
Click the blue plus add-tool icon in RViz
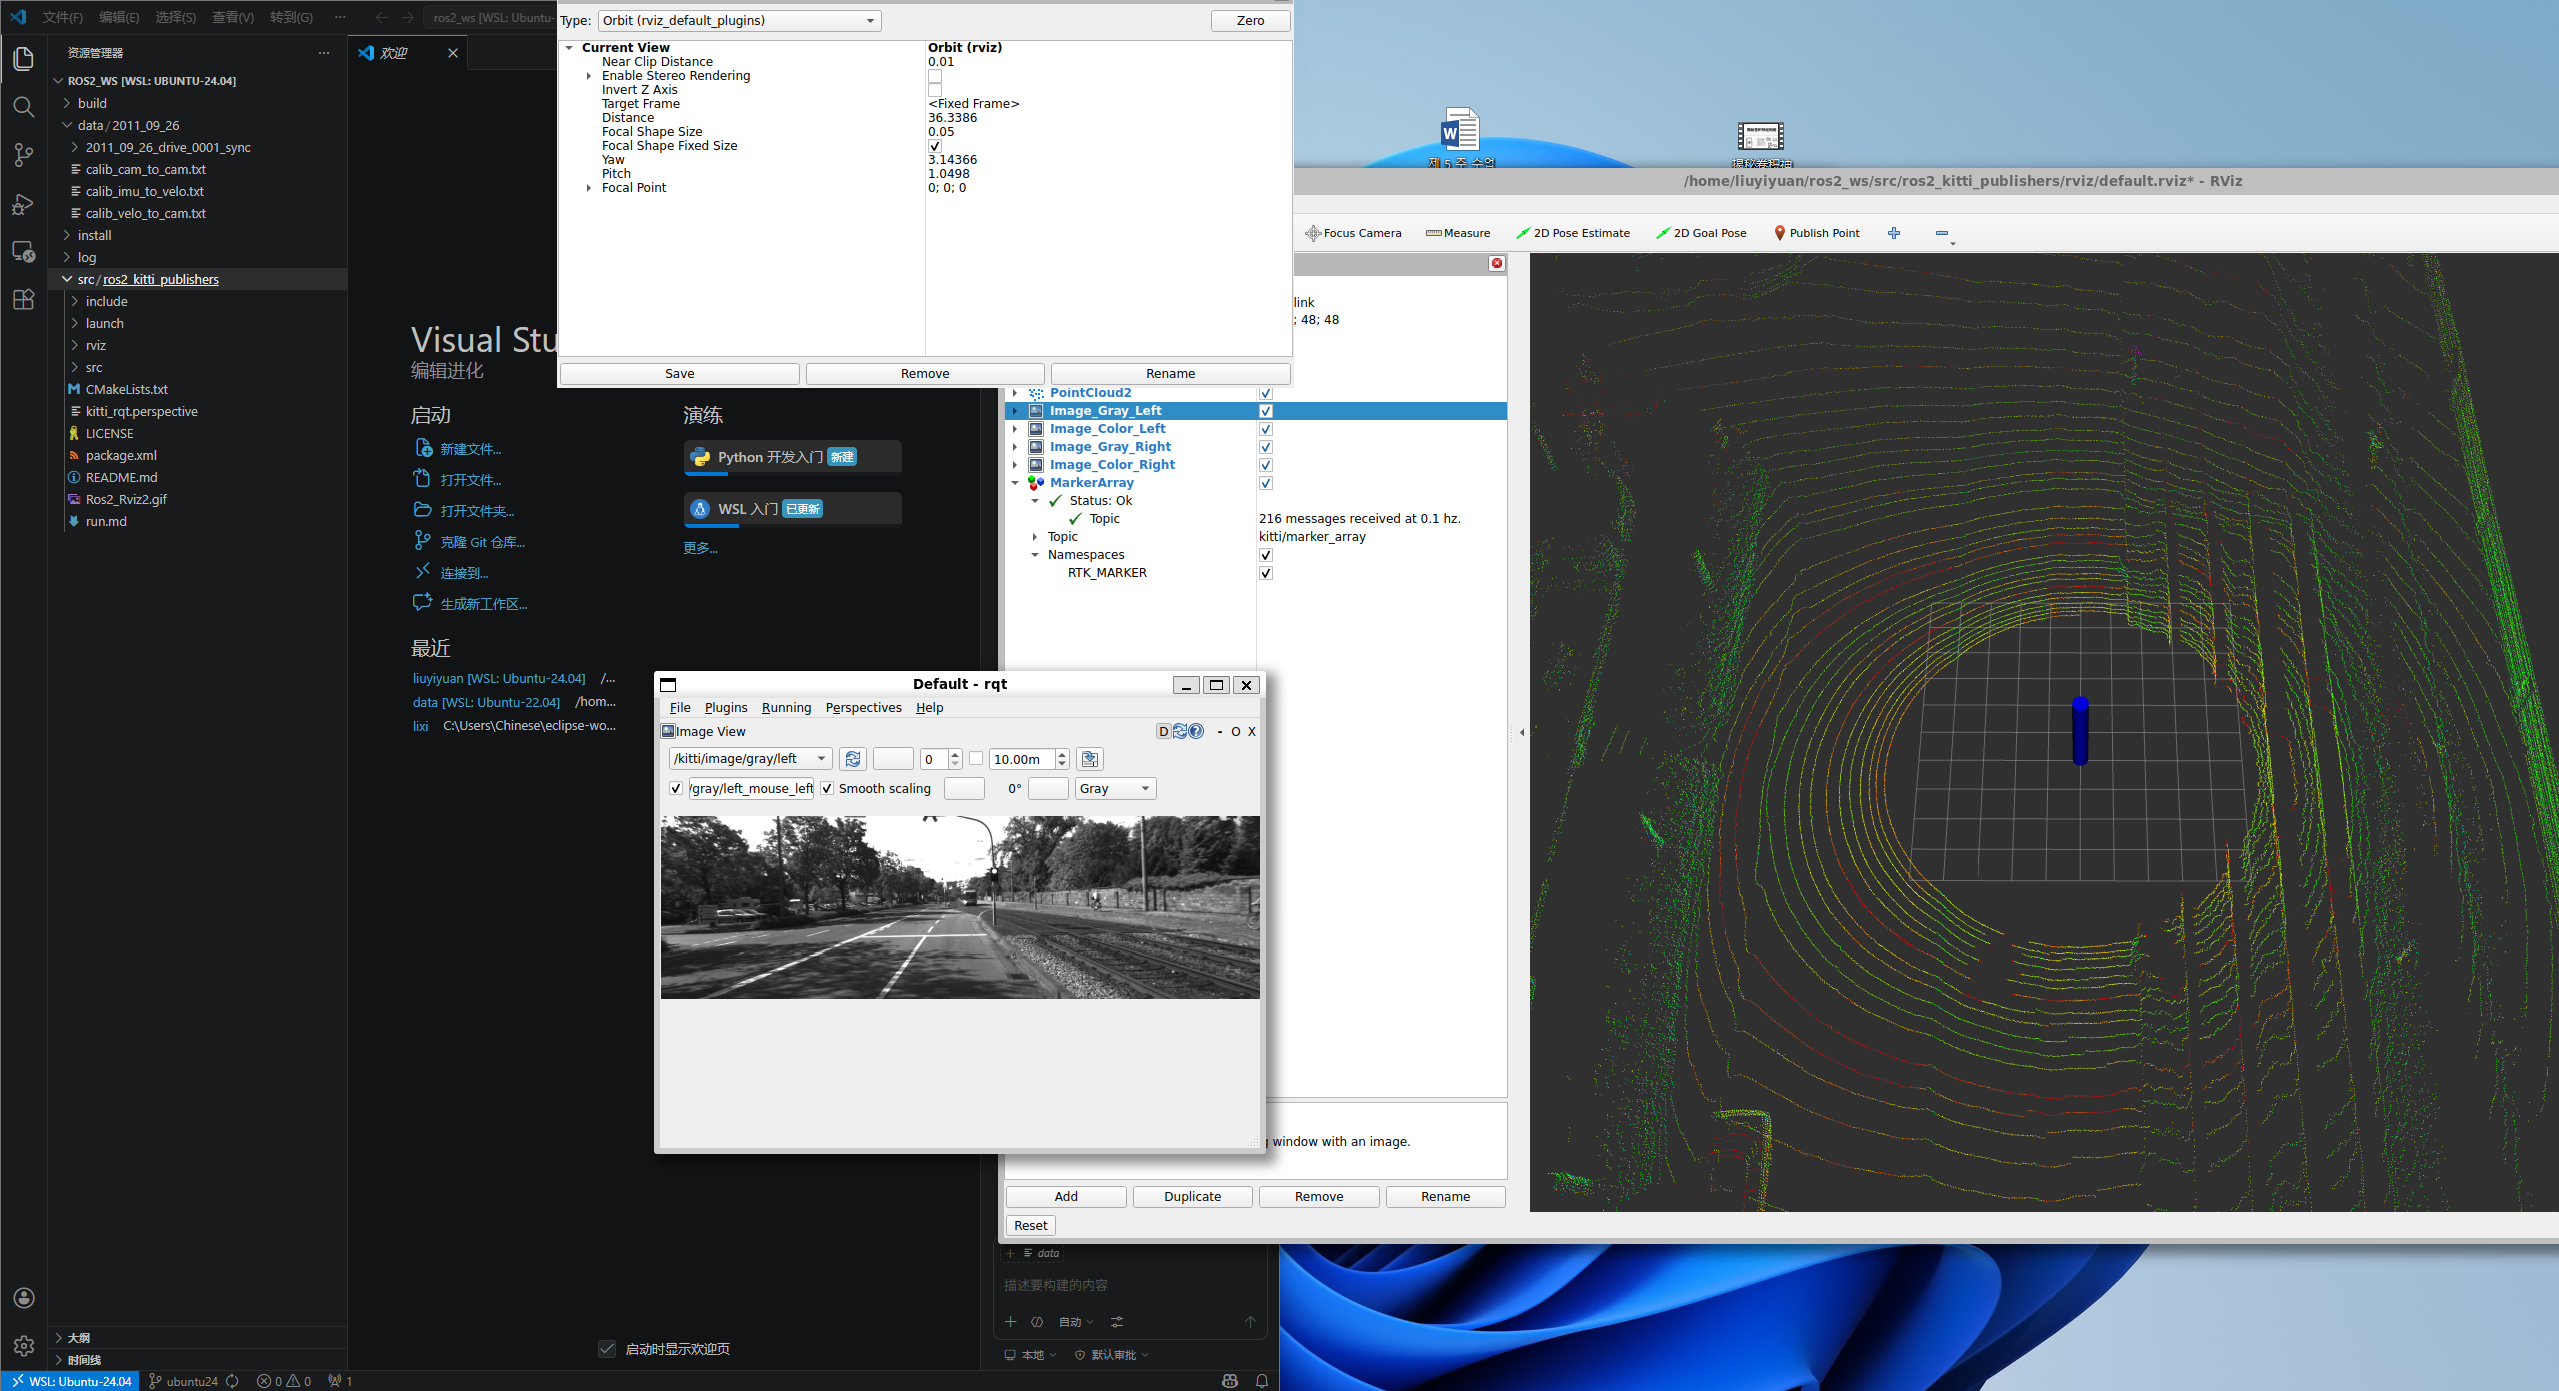tap(1894, 233)
